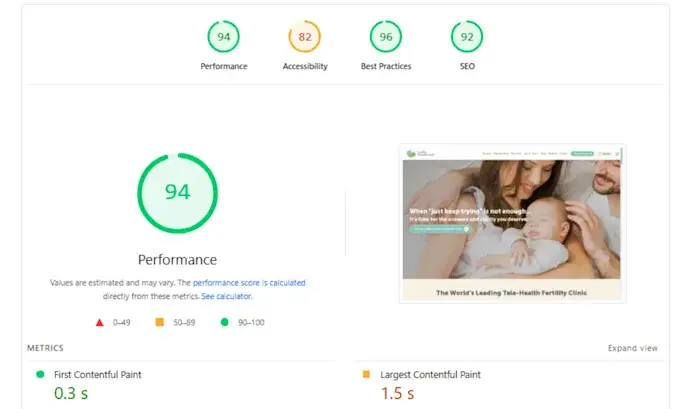Jump to Best Practices via its label

click(386, 66)
